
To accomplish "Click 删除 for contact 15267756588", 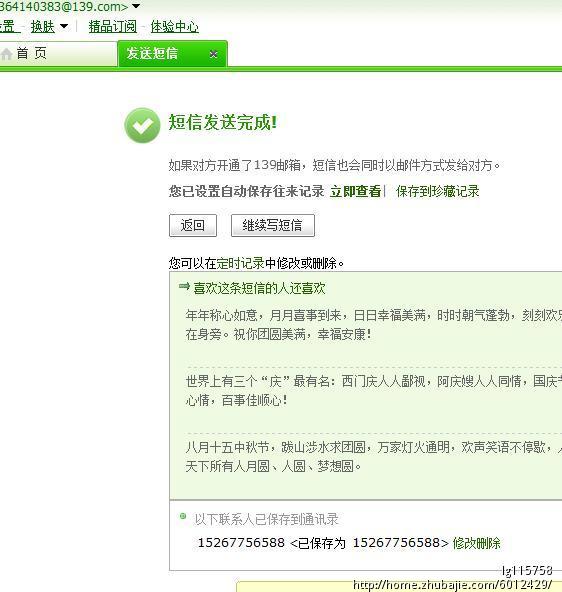I will click(x=488, y=543).
